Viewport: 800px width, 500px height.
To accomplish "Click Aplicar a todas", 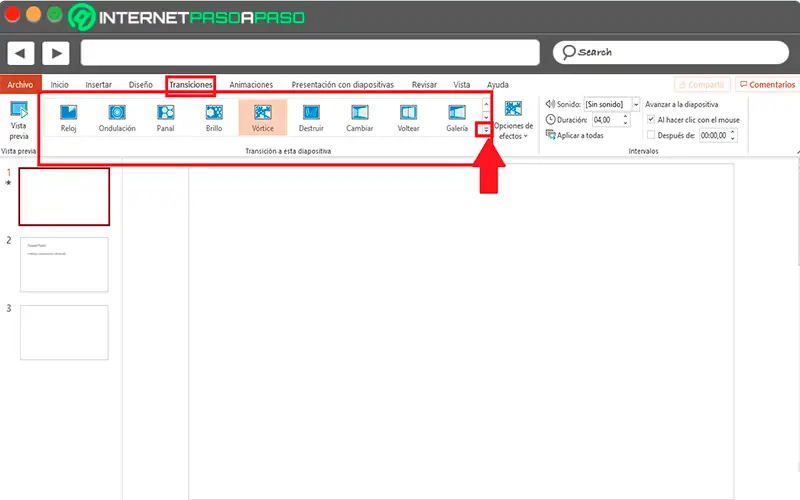I will (x=574, y=135).
